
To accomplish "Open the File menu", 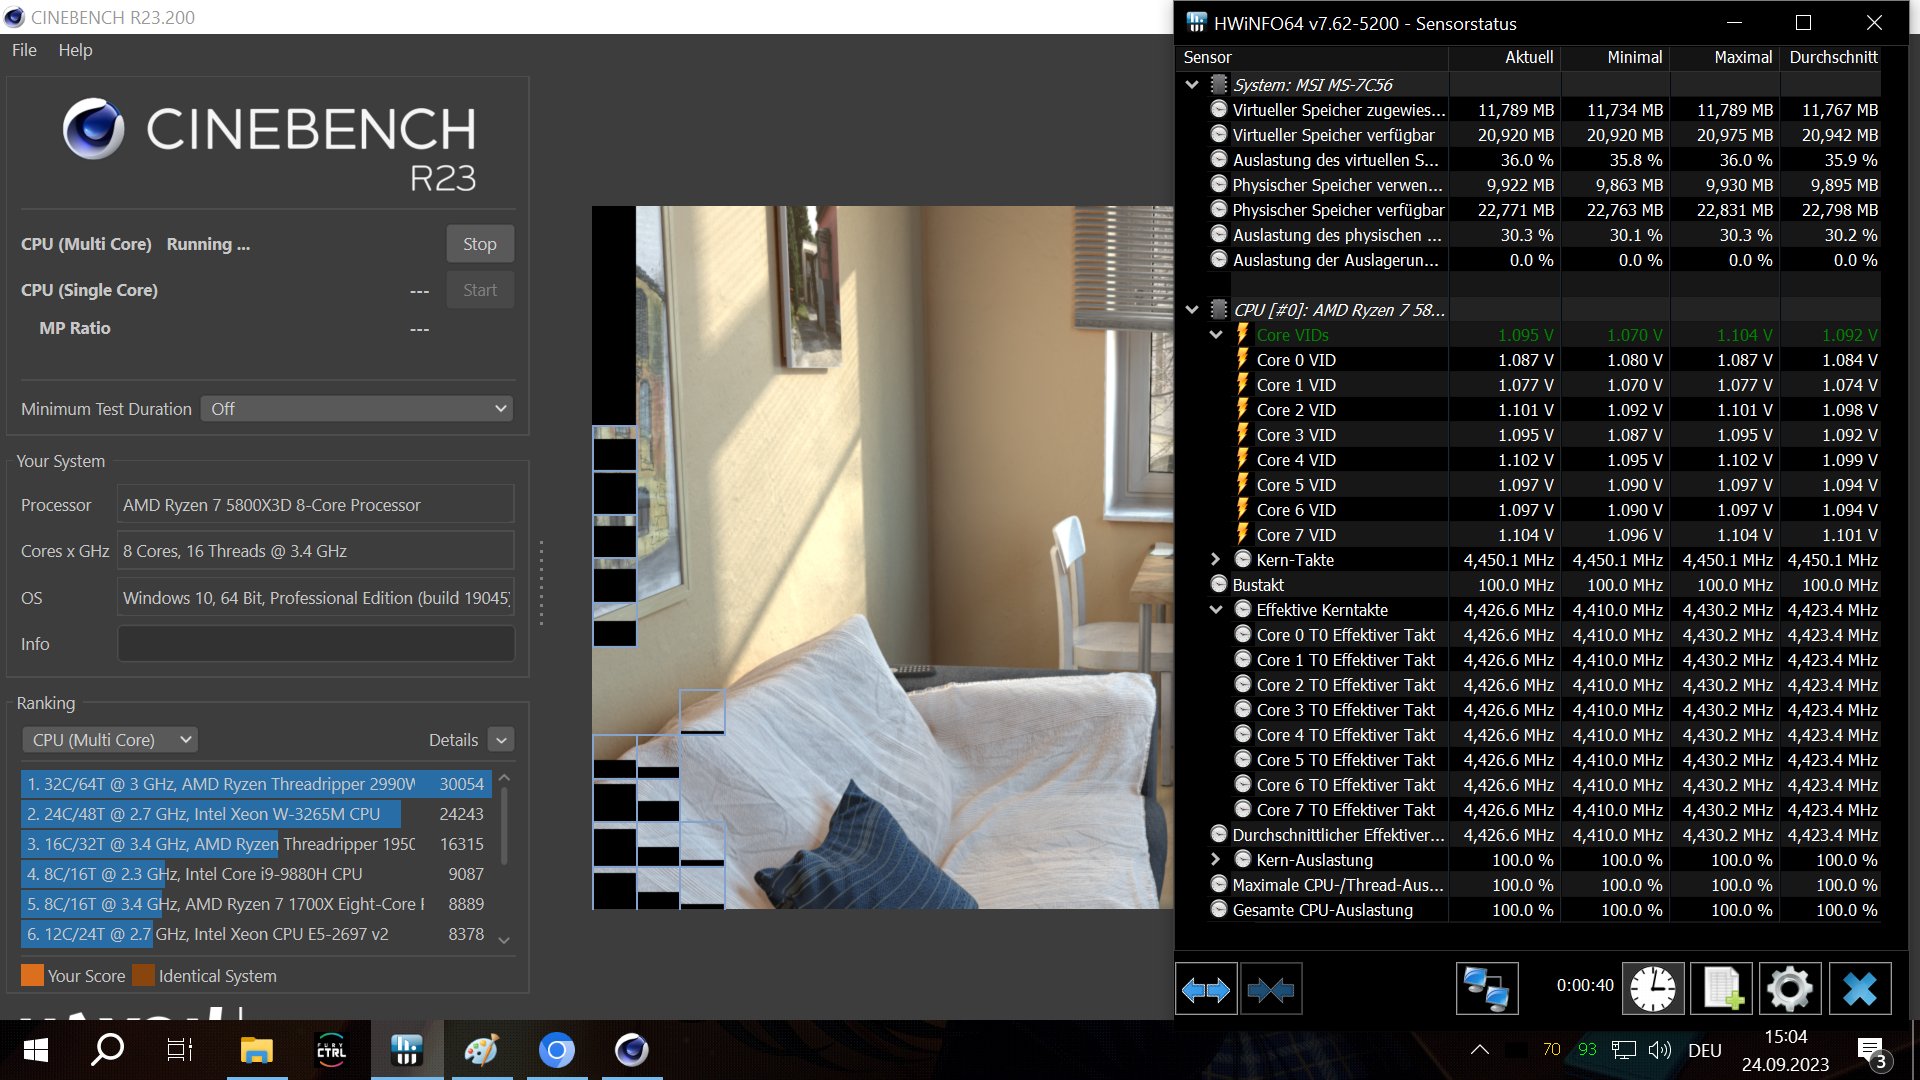I will tap(24, 50).
